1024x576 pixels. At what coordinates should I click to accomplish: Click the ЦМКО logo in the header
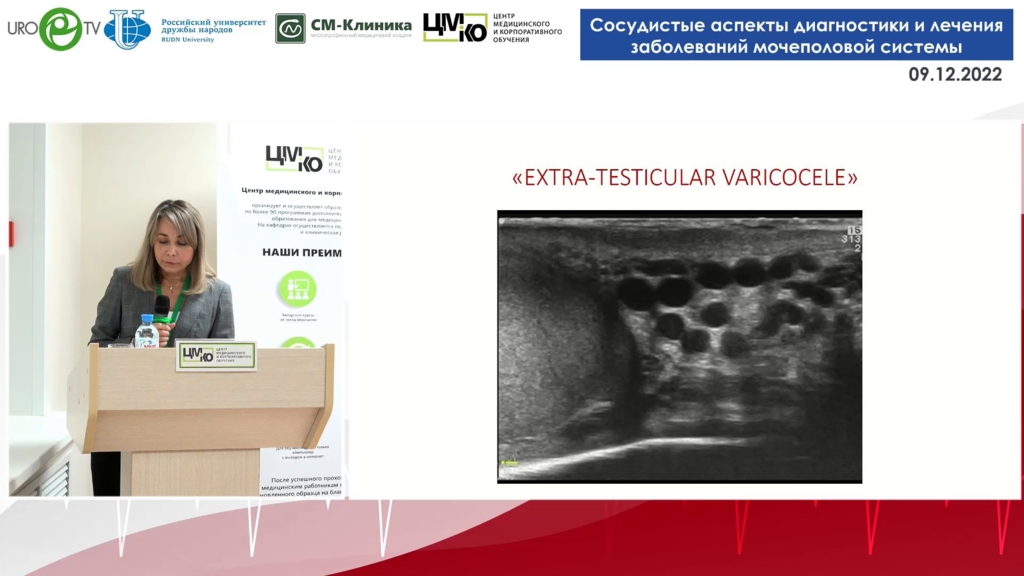[455, 28]
